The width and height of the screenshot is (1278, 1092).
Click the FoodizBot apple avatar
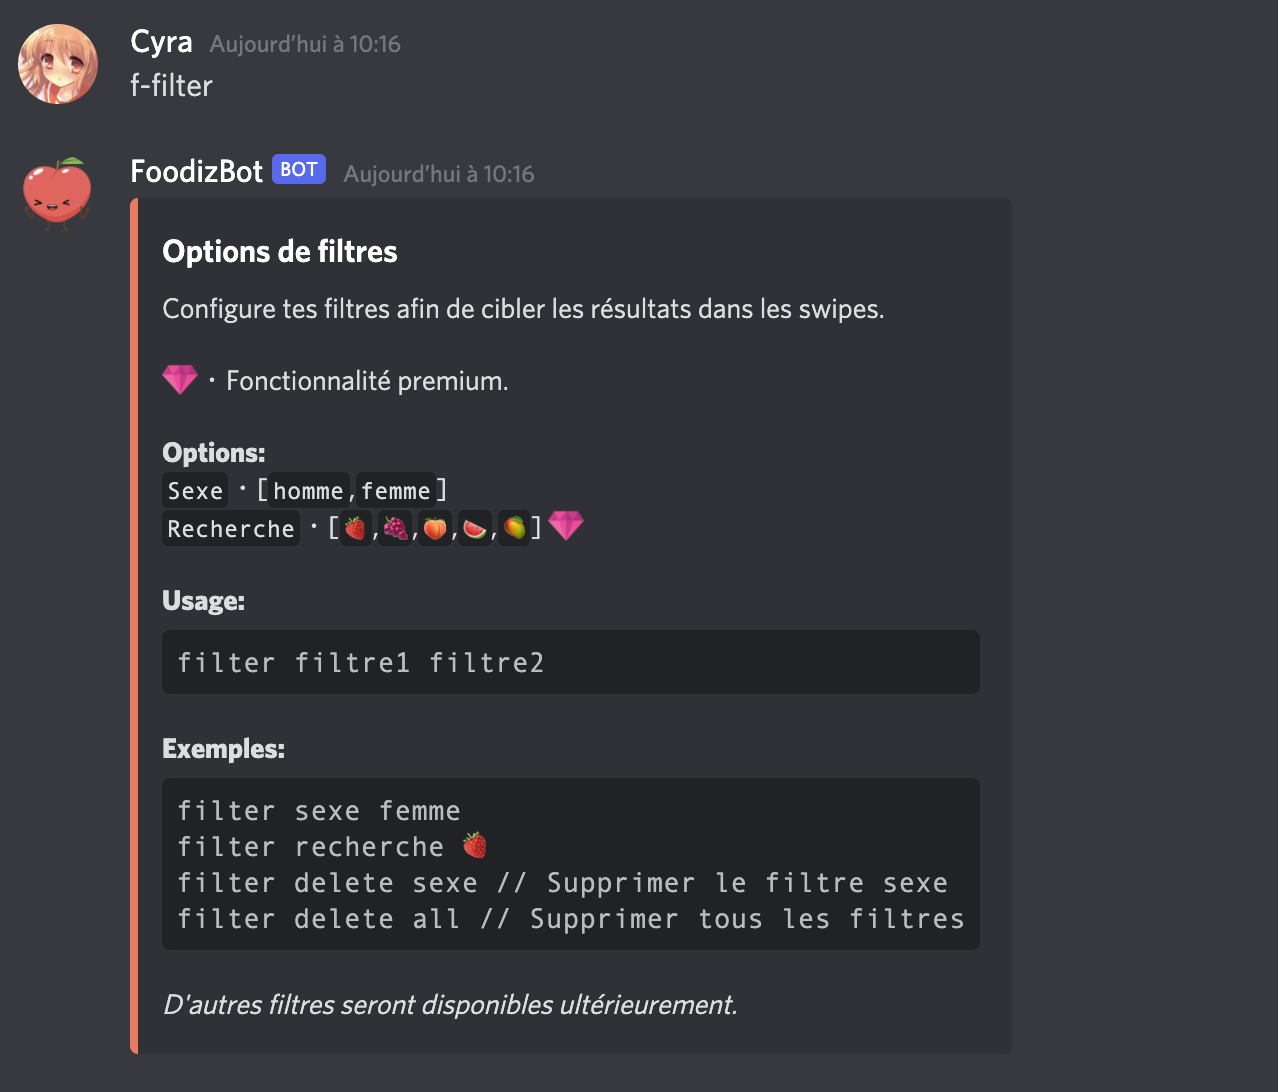[57, 193]
